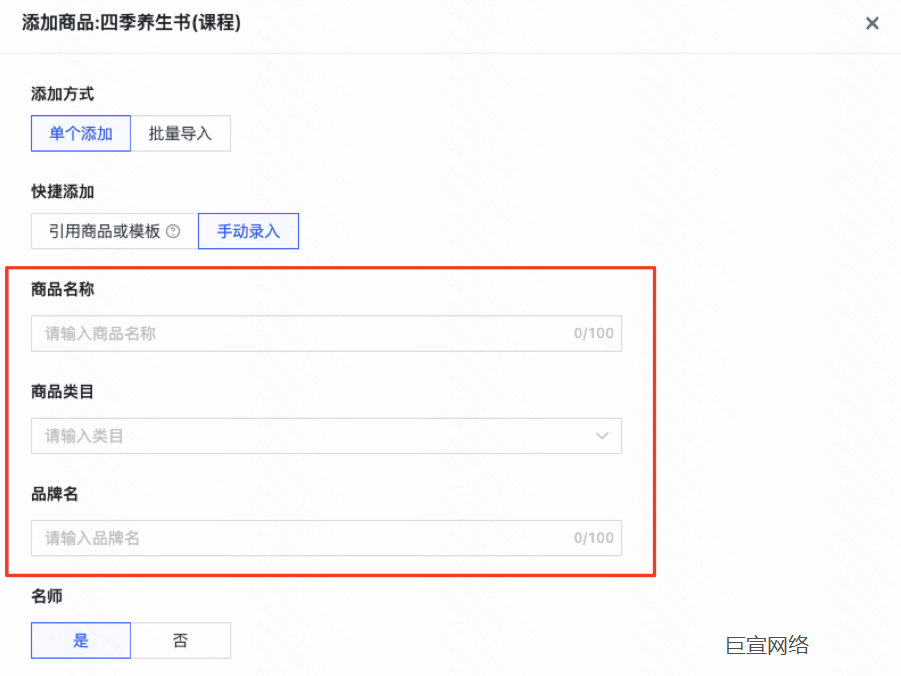
Task: Click the 商品类目 field label
Action: click(x=63, y=392)
